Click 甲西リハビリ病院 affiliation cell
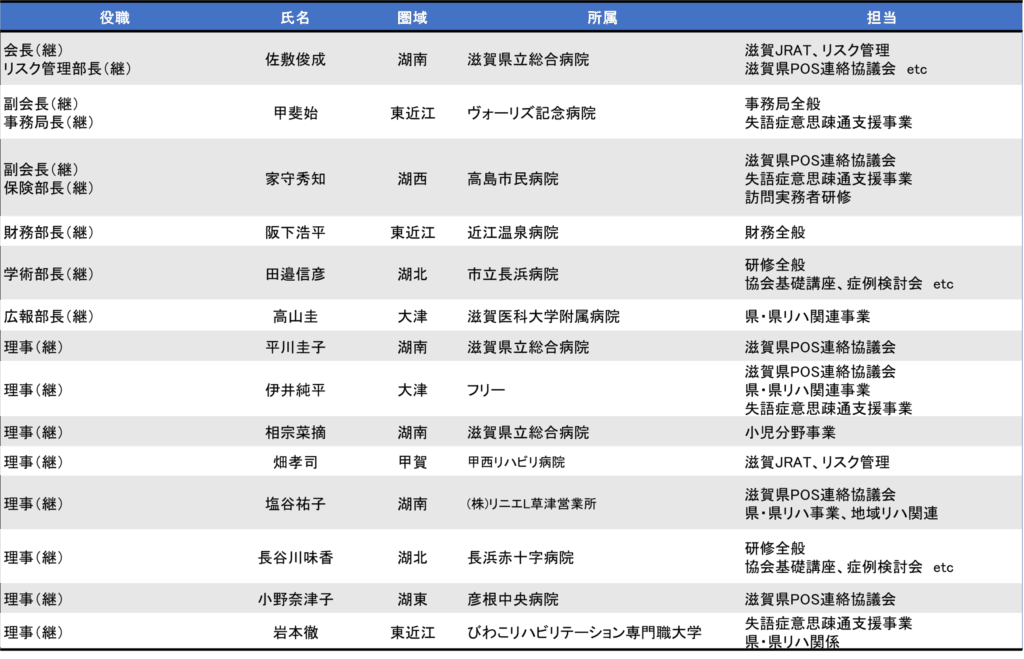1024x659 pixels. (516, 462)
